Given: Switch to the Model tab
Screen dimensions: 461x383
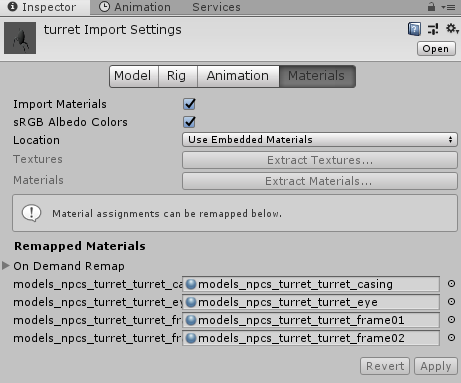Looking at the screenshot, I should (134, 76).
